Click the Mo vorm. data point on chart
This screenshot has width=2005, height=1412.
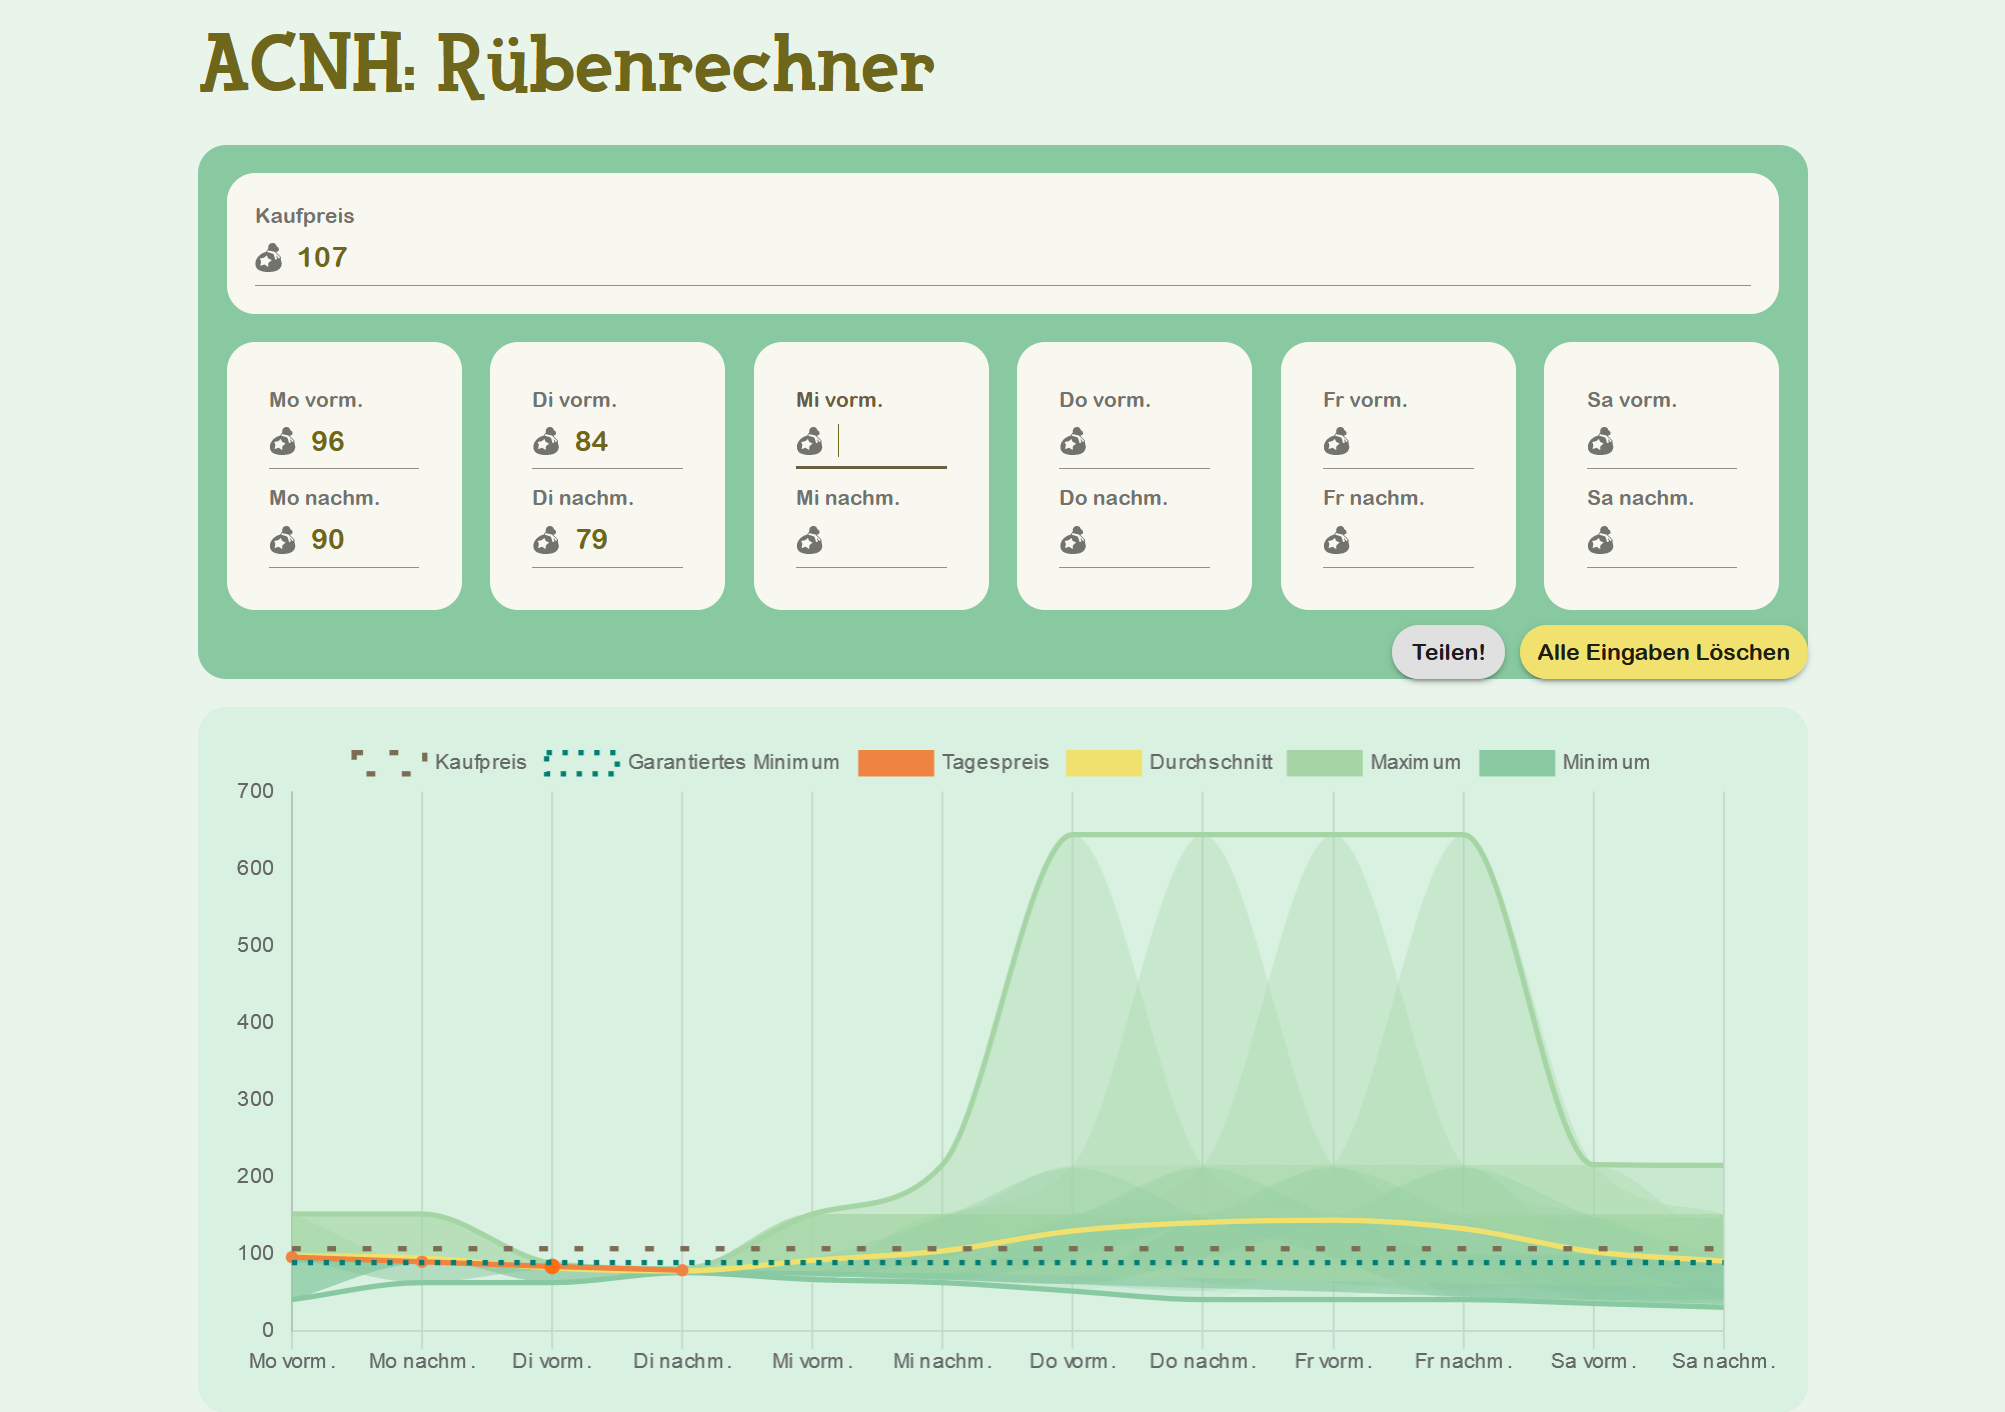tap(292, 1257)
